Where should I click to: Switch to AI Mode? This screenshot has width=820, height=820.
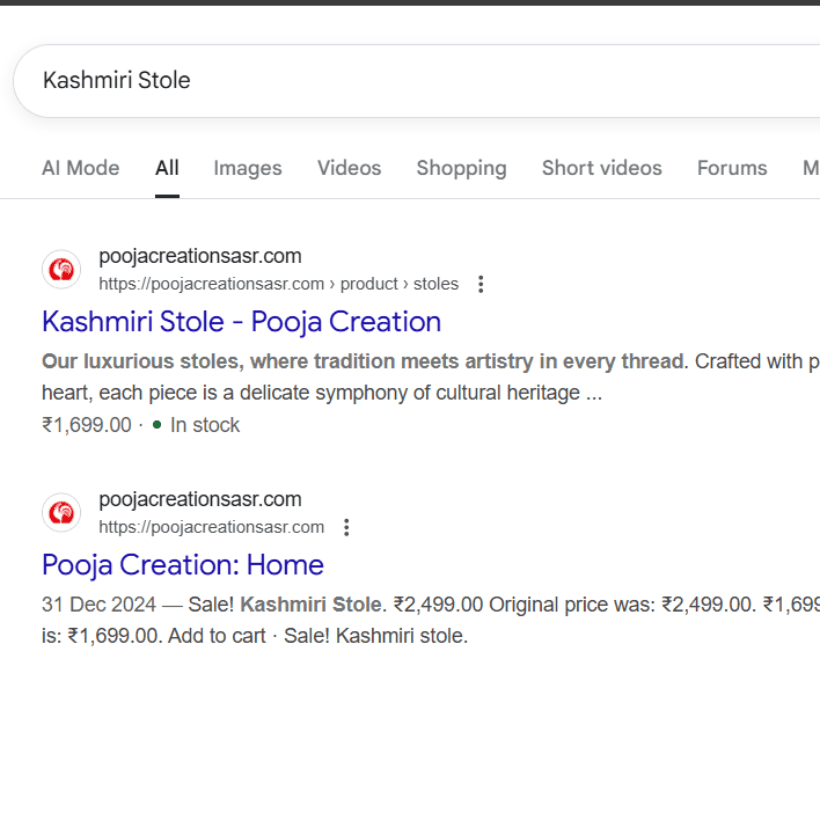click(x=80, y=168)
